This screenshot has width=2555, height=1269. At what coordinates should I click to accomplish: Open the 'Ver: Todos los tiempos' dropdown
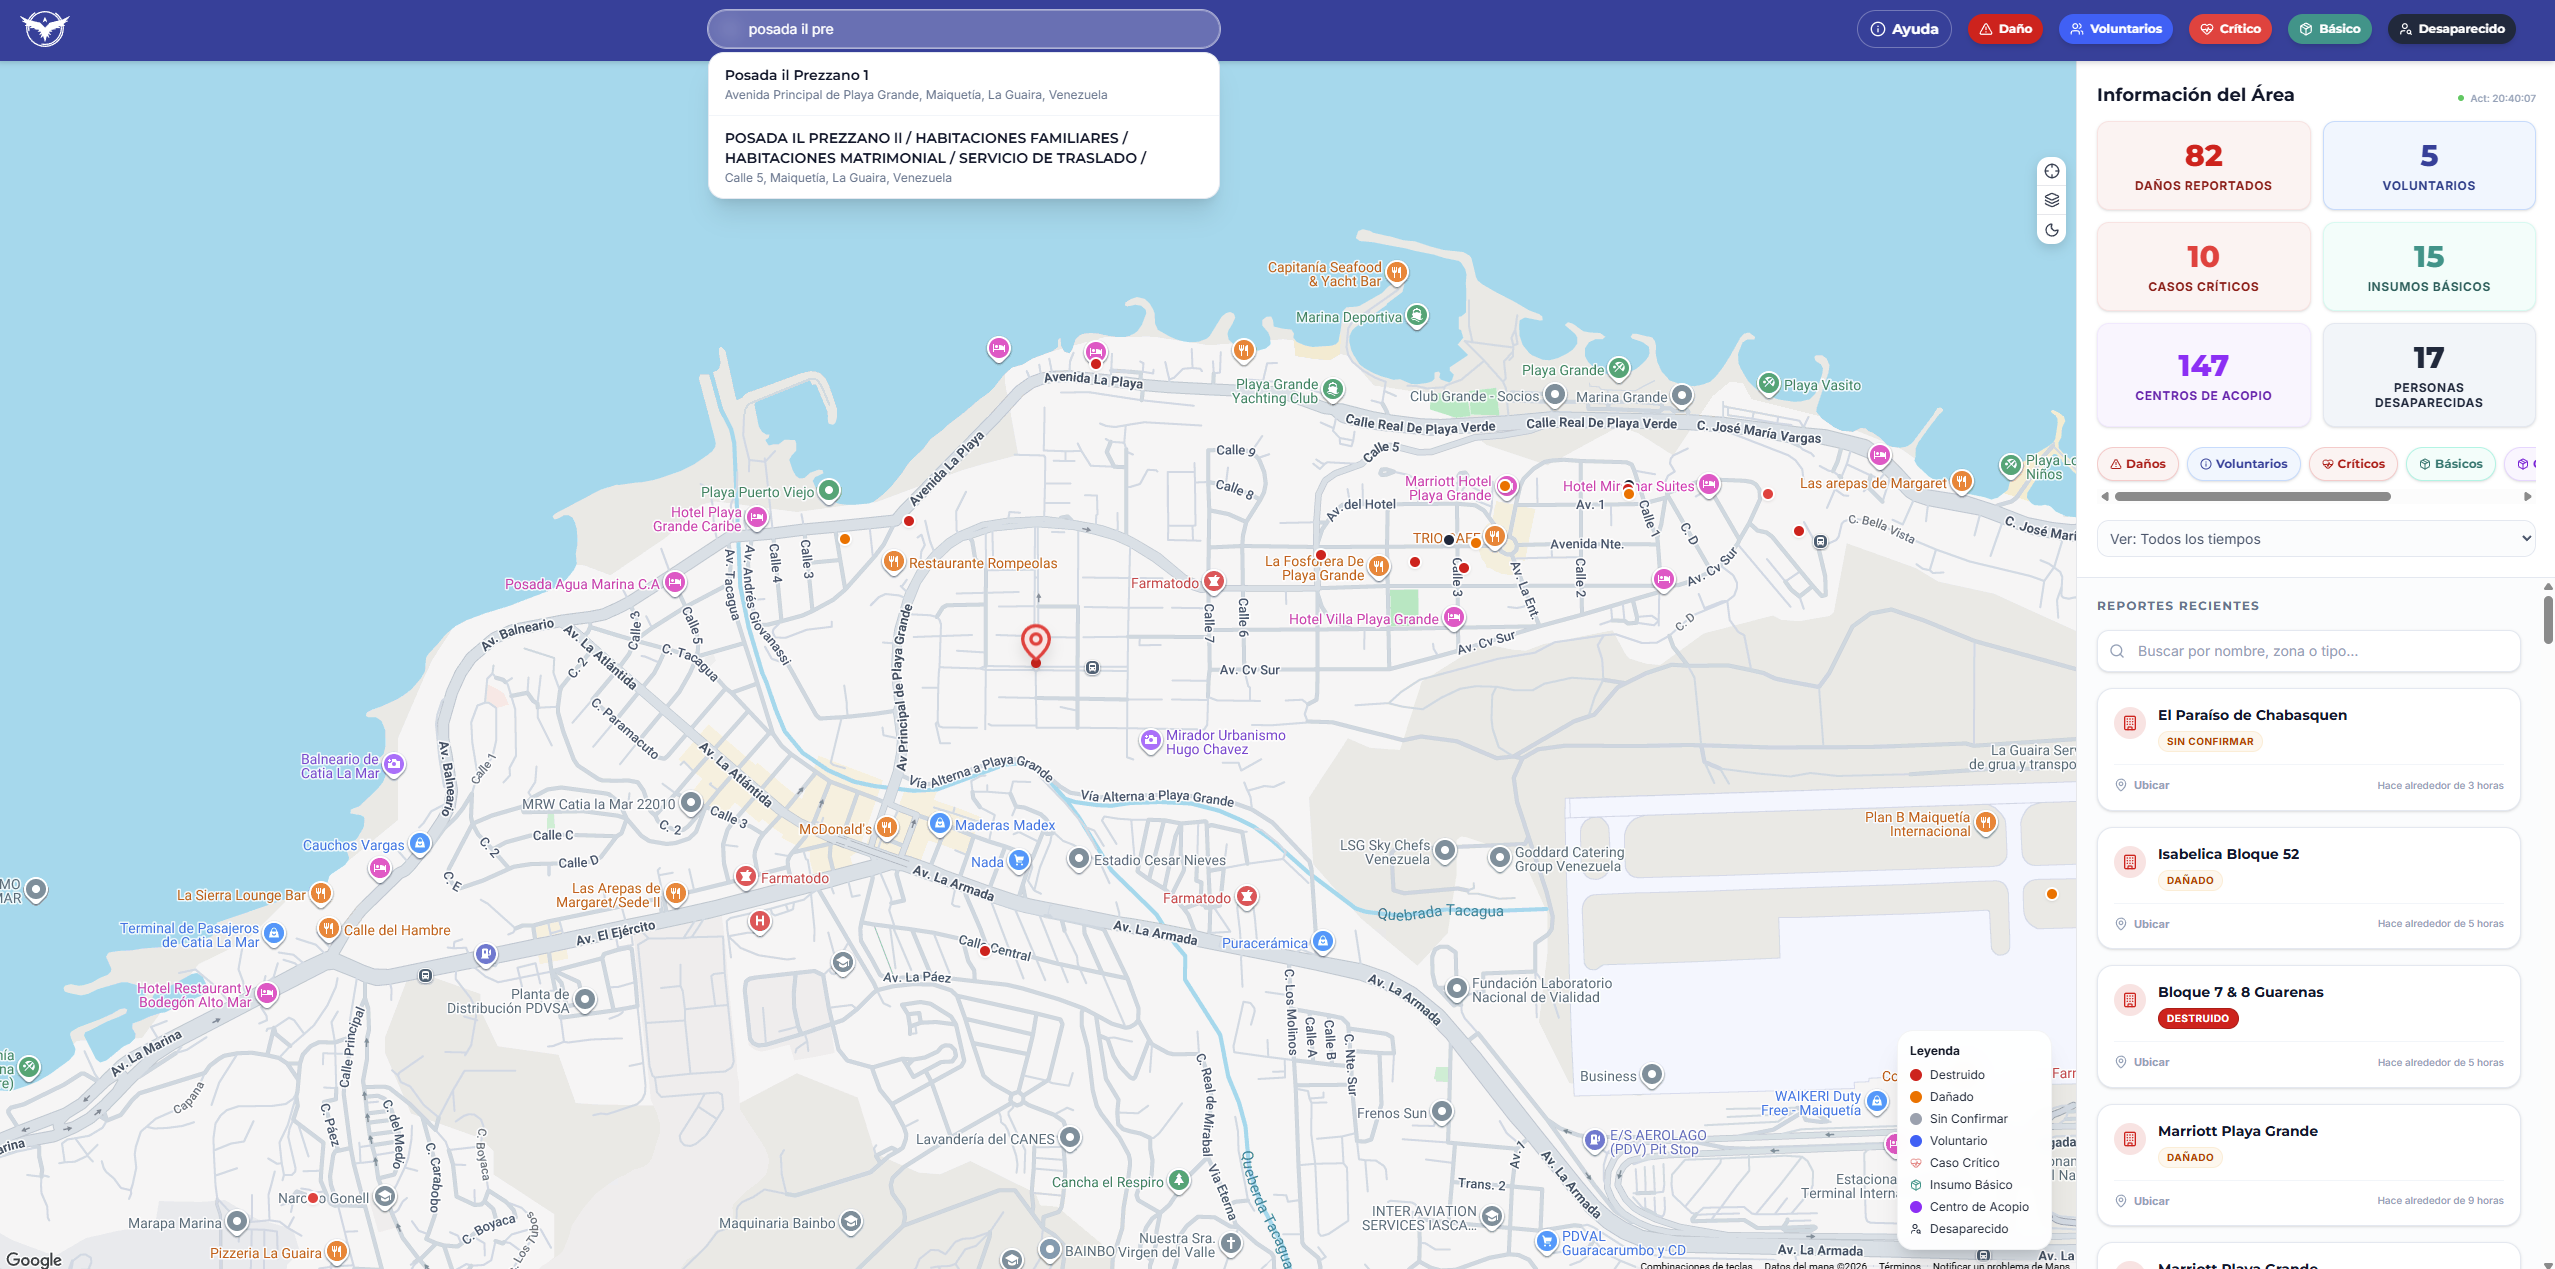[2316, 539]
